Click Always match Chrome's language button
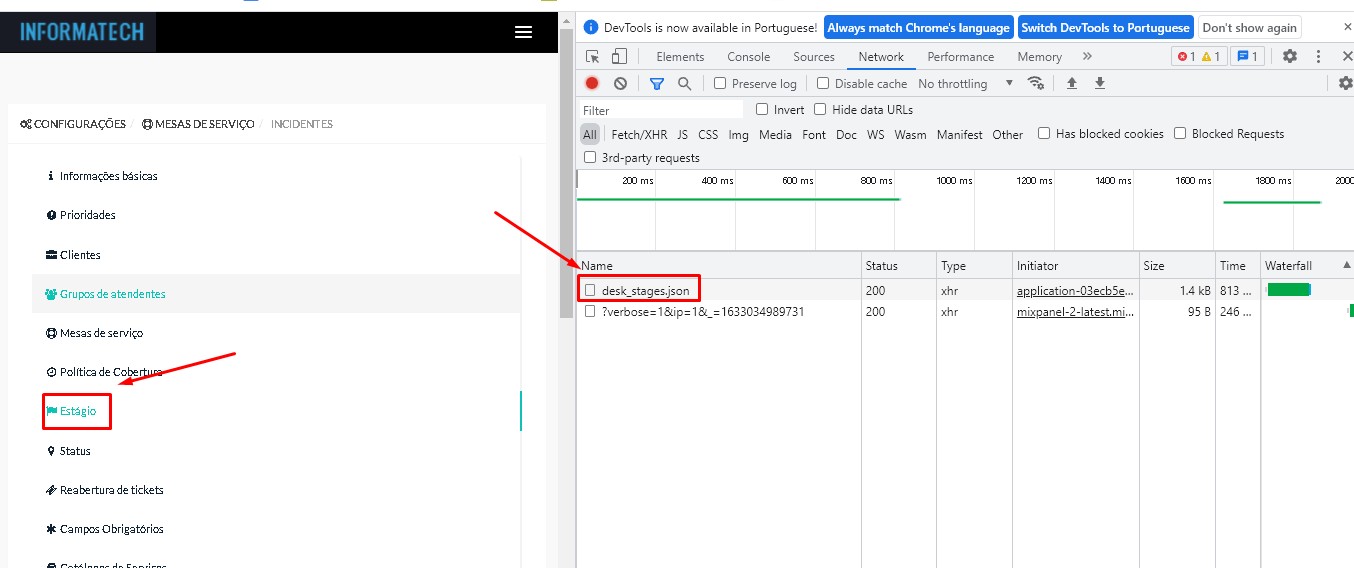 click(x=918, y=28)
